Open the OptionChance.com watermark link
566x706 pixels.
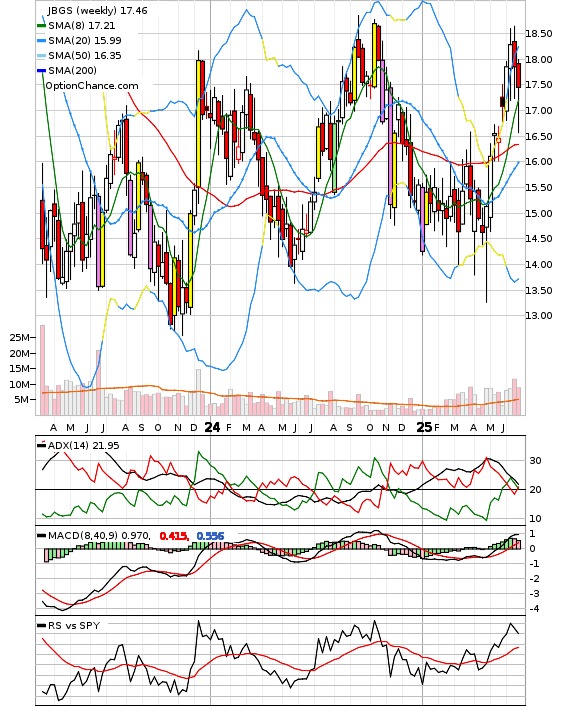[x=91, y=86]
